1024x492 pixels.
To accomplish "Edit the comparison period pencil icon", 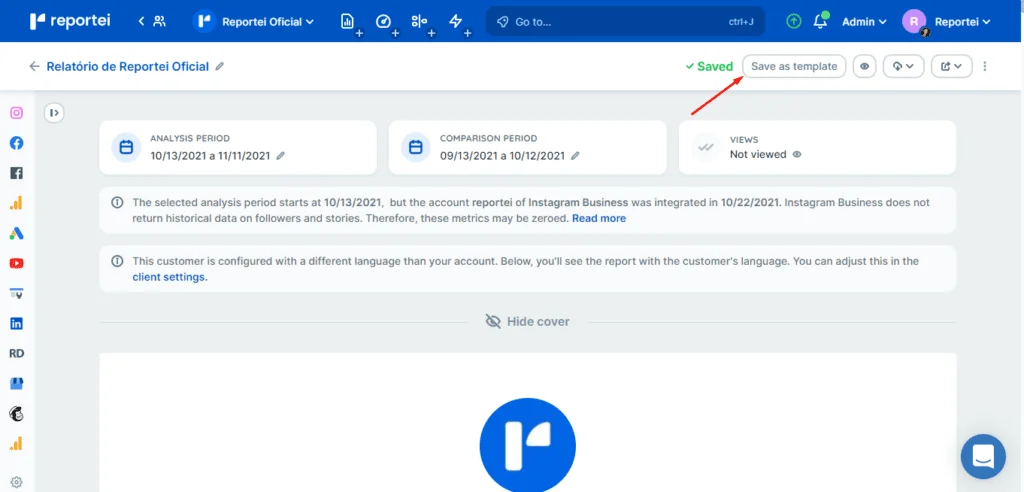I will 575,156.
